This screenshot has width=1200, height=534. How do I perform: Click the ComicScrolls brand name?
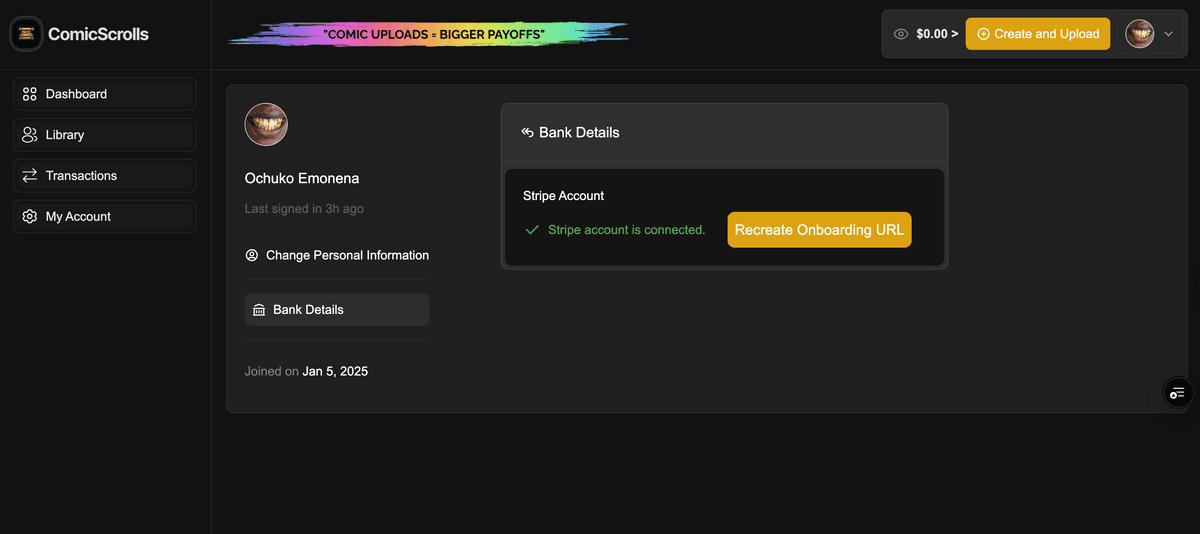(98, 34)
